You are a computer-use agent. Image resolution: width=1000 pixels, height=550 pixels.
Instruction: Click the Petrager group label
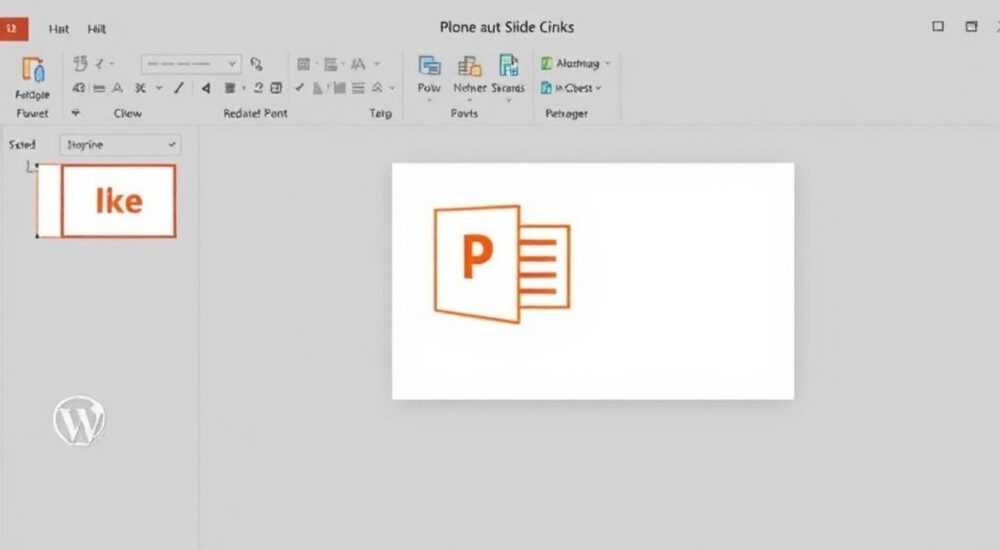(x=566, y=113)
